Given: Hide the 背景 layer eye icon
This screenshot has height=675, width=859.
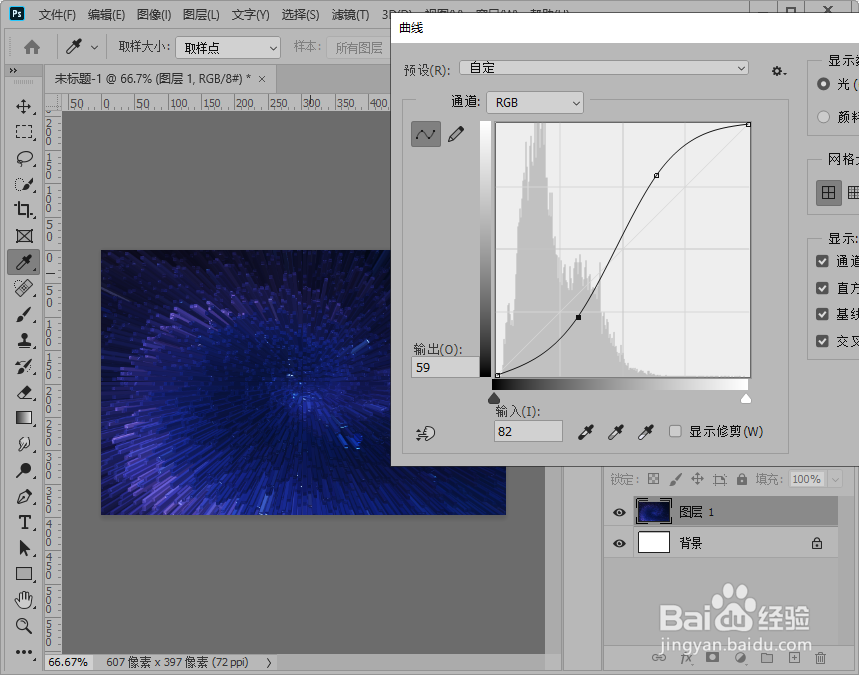Looking at the screenshot, I should click(619, 544).
